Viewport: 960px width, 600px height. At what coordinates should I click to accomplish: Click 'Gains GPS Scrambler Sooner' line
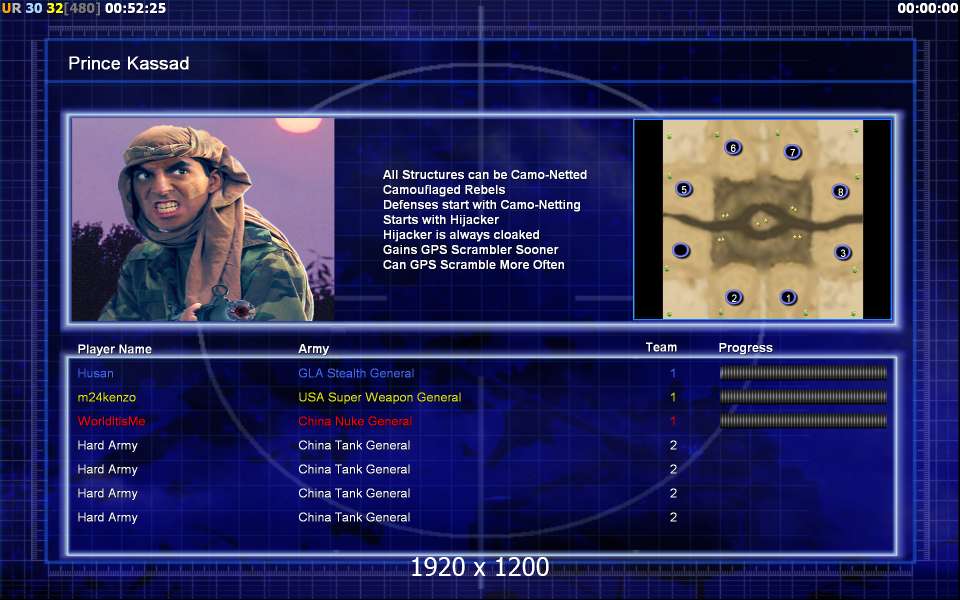470,250
